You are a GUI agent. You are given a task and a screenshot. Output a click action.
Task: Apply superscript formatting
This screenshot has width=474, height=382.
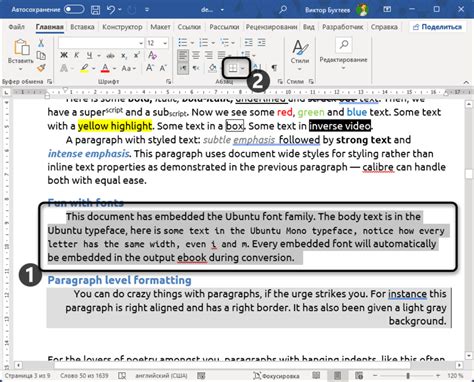click(x=137, y=55)
